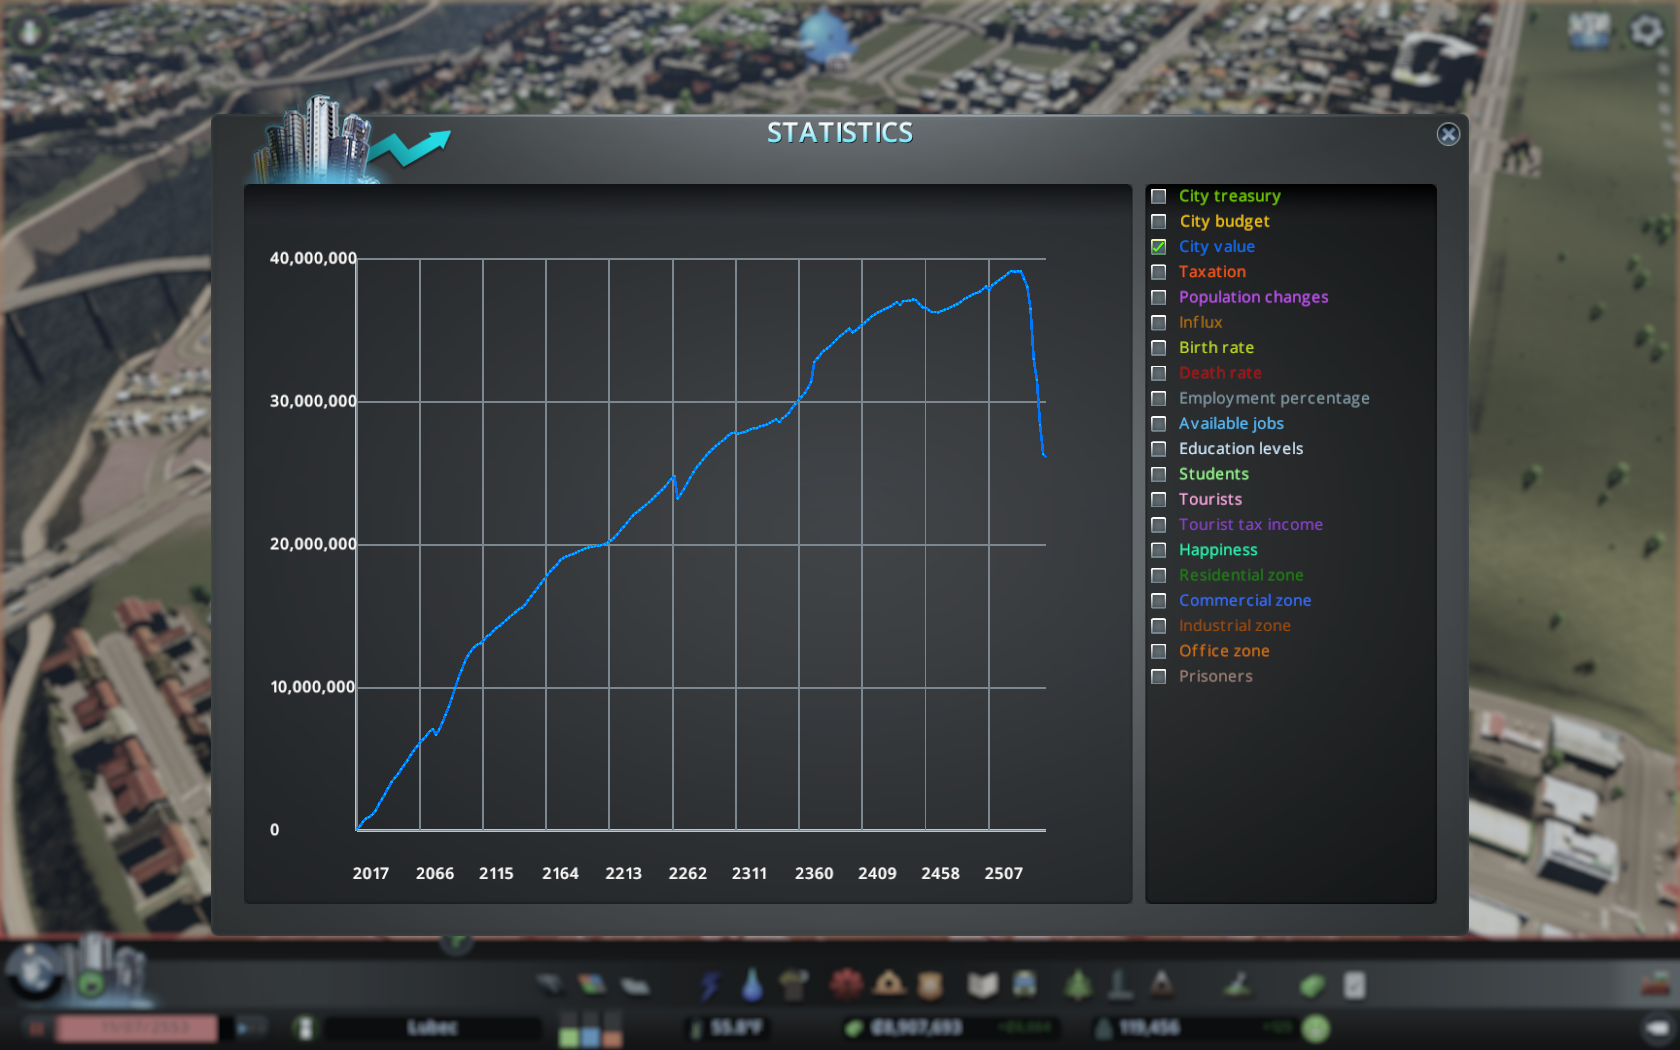Enable the Tourists graph checkbox
This screenshot has width=1680, height=1050.
1159,500
